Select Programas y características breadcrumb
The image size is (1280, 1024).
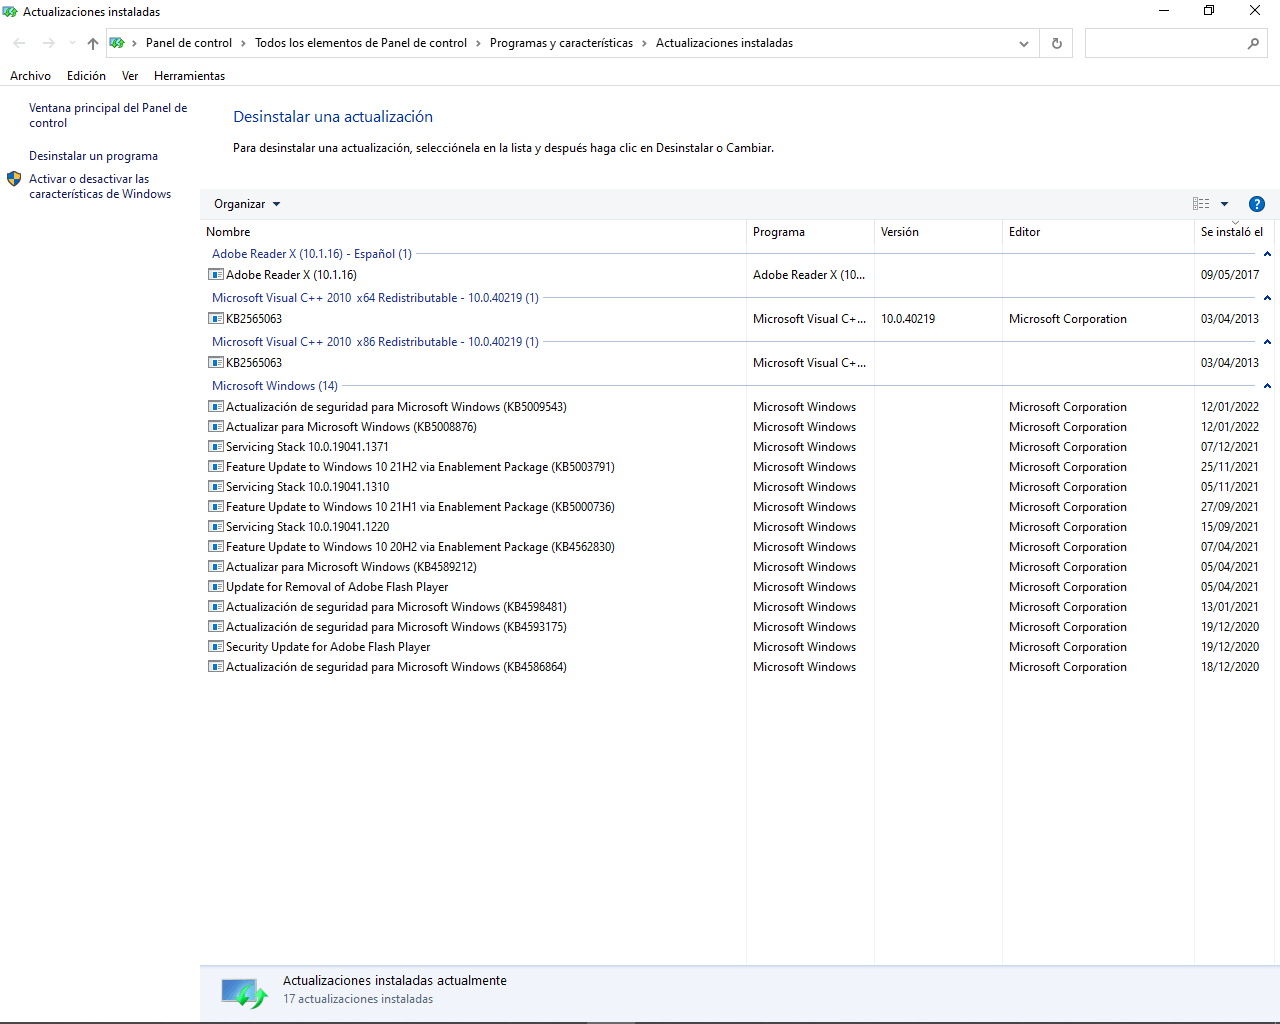click(x=561, y=43)
